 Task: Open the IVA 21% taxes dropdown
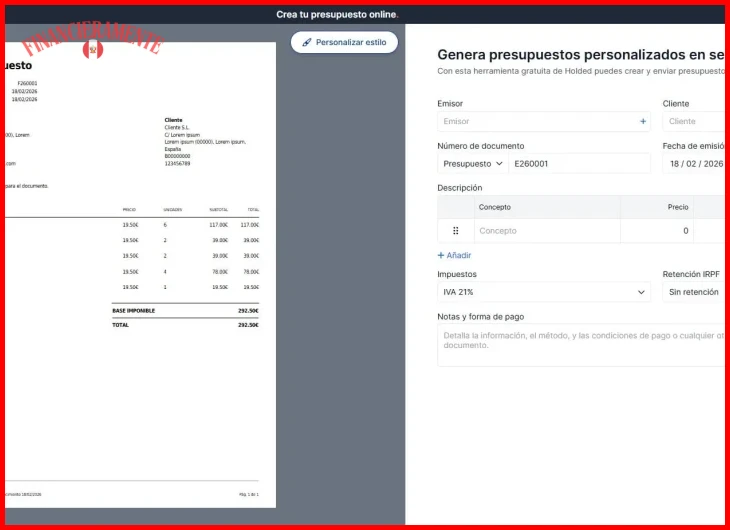click(x=544, y=292)
